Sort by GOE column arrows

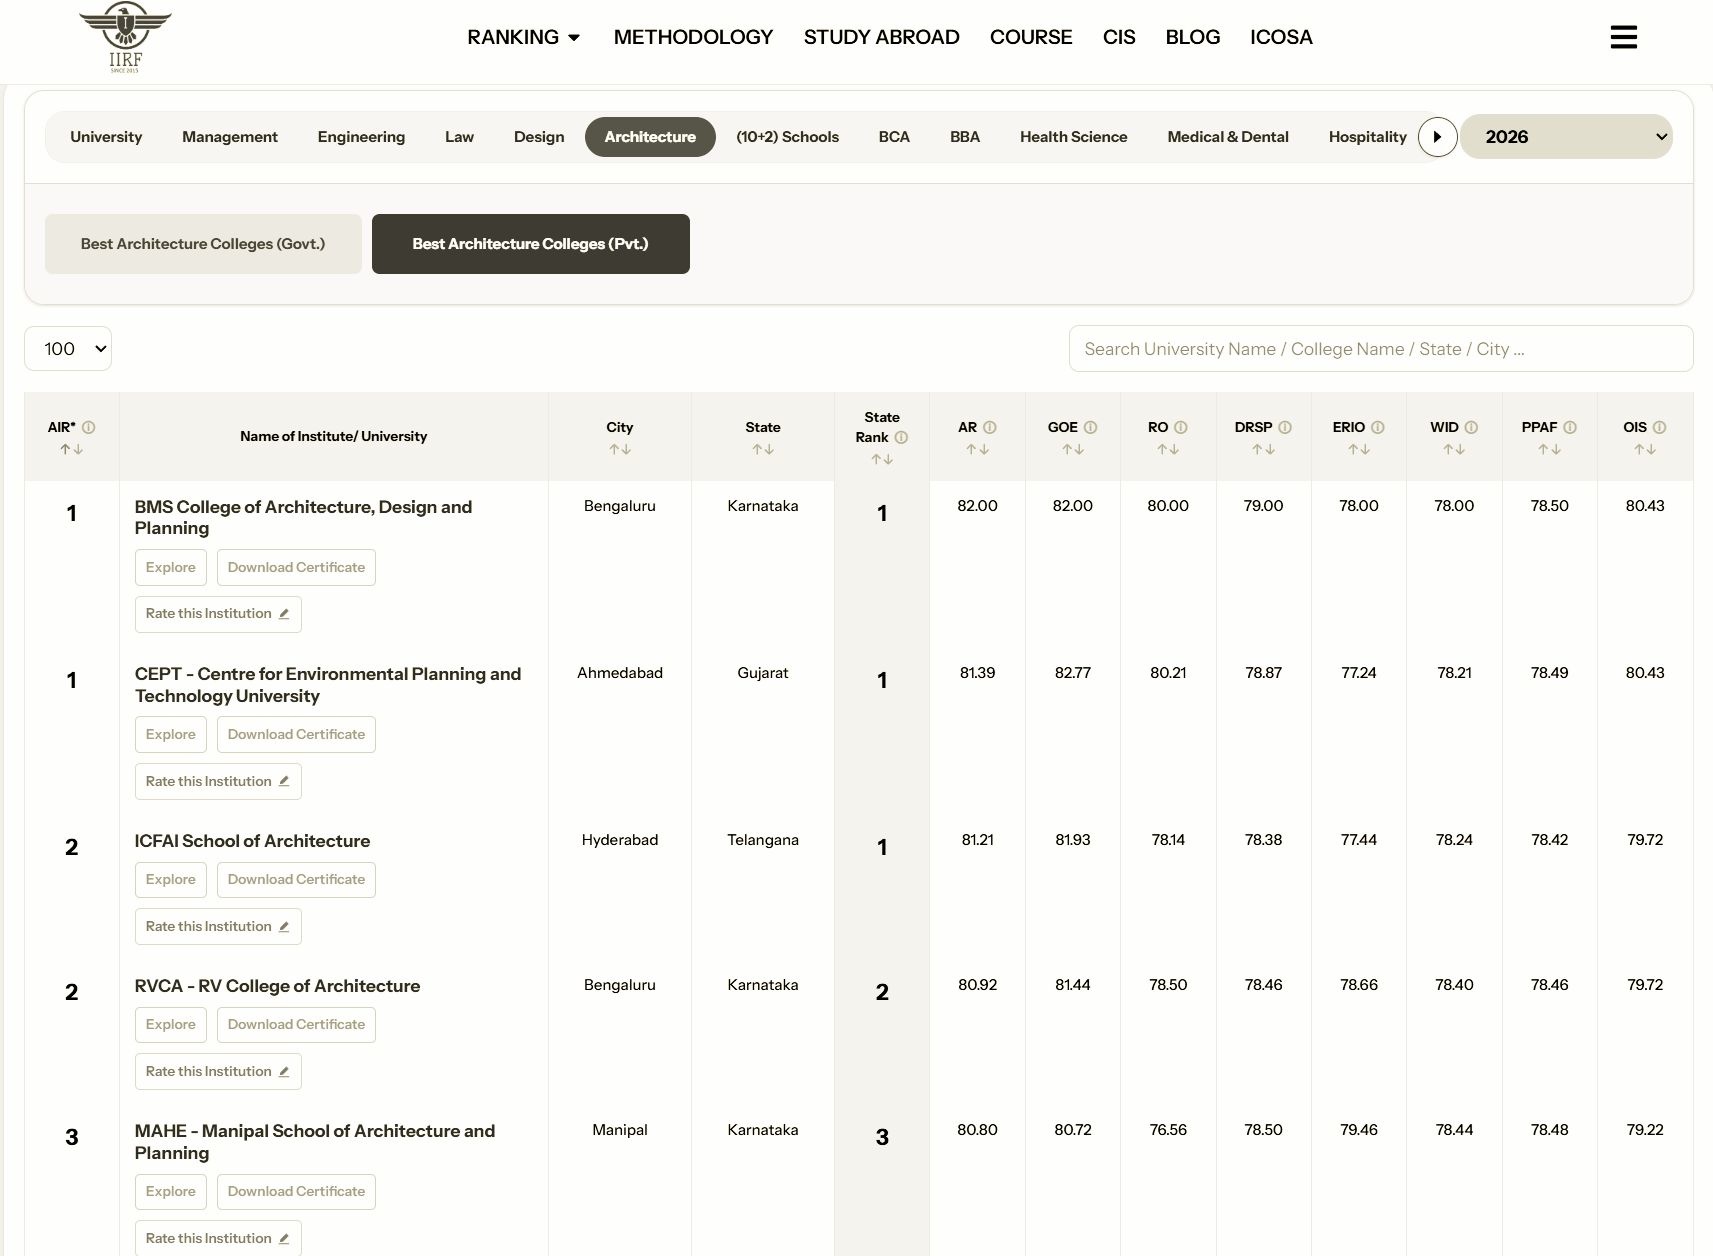[x=1073, y=449]
